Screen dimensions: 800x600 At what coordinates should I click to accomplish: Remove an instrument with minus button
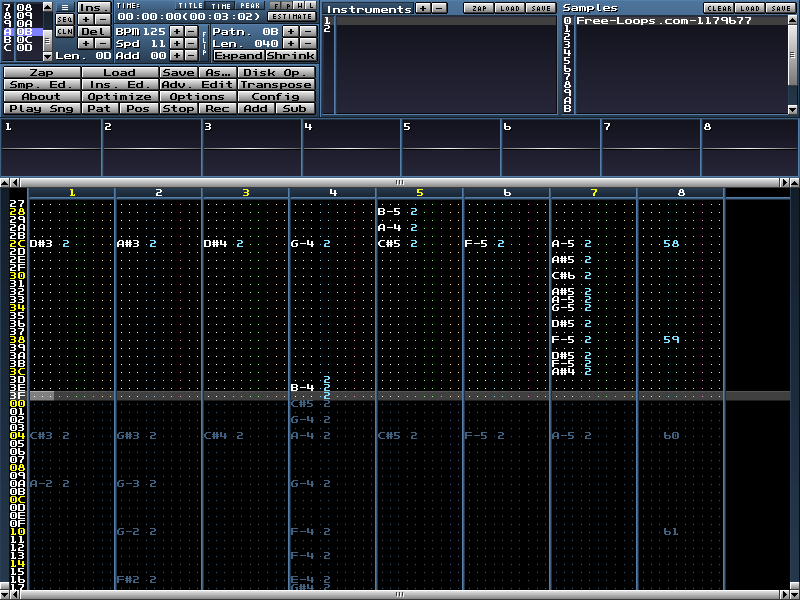pyautogui.click(x=439, y=8)
